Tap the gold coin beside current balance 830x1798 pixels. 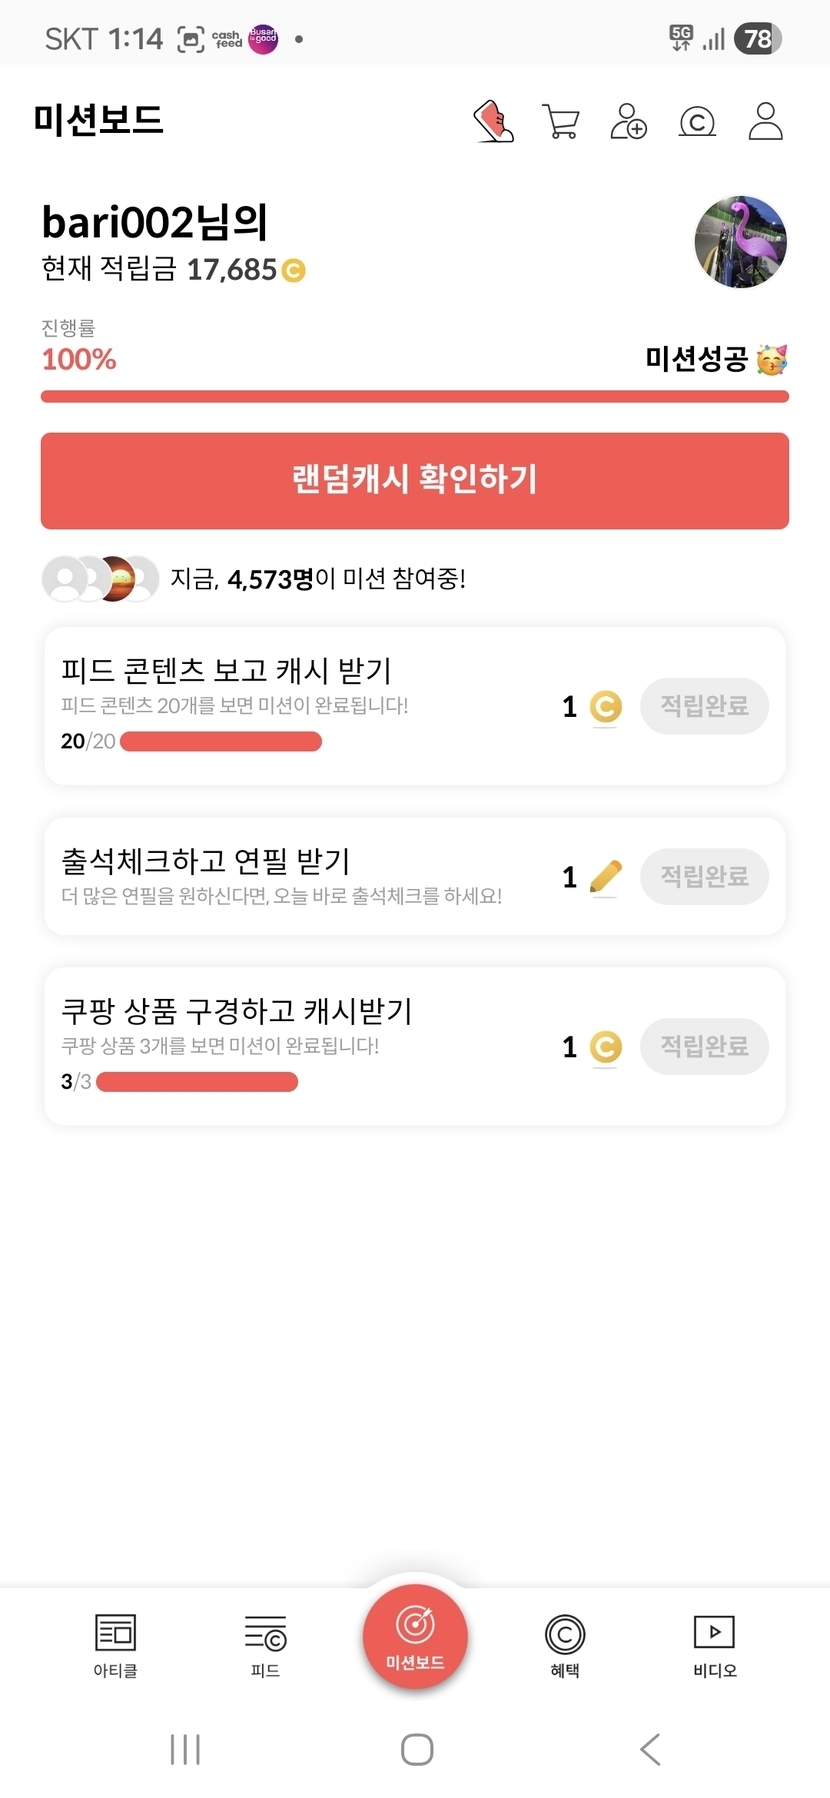click(293, 271)
